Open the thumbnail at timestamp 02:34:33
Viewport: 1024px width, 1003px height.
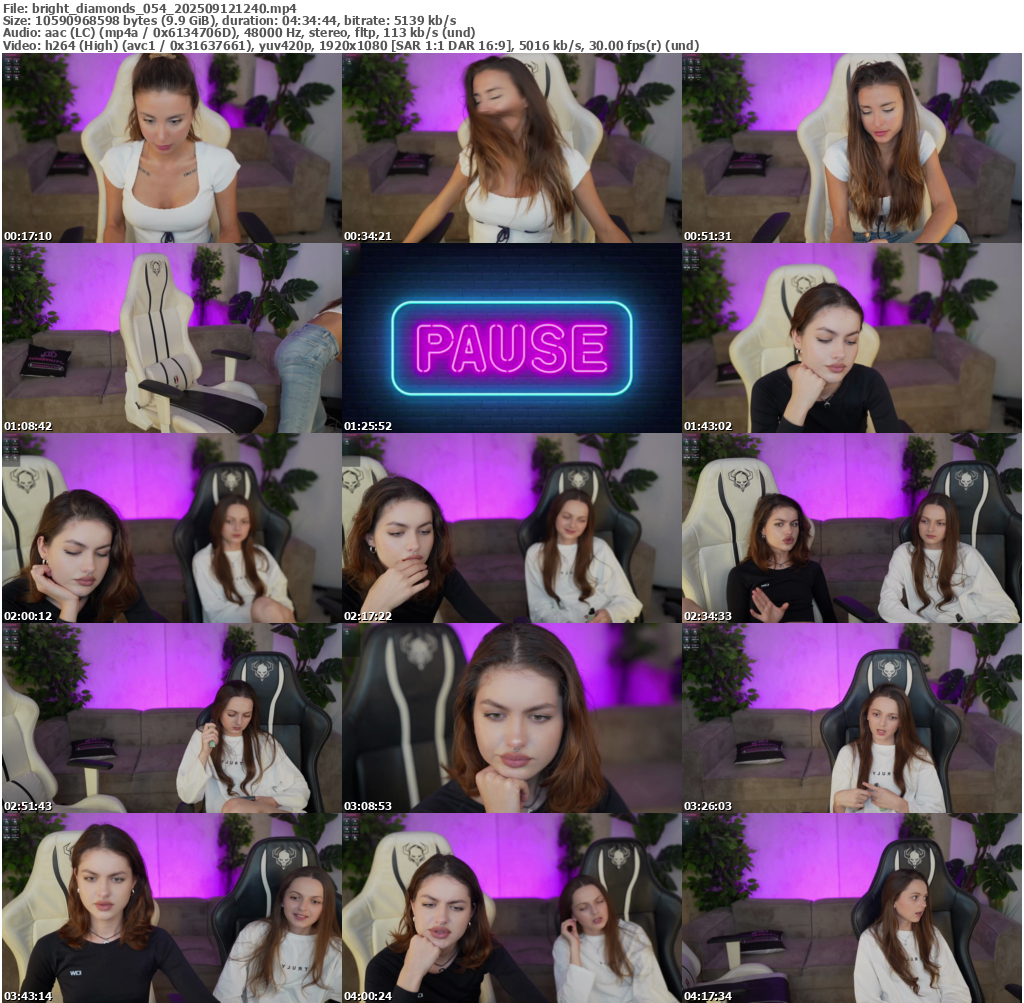point(852,528)
